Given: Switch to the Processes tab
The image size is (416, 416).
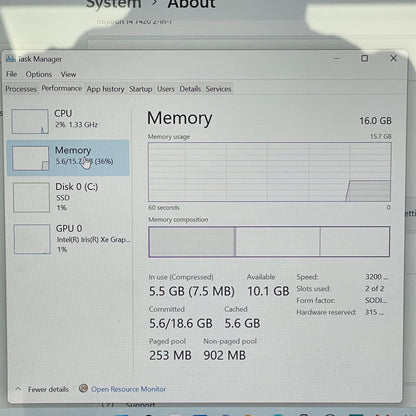Looking at the screenshot, I should pos(21,89).
